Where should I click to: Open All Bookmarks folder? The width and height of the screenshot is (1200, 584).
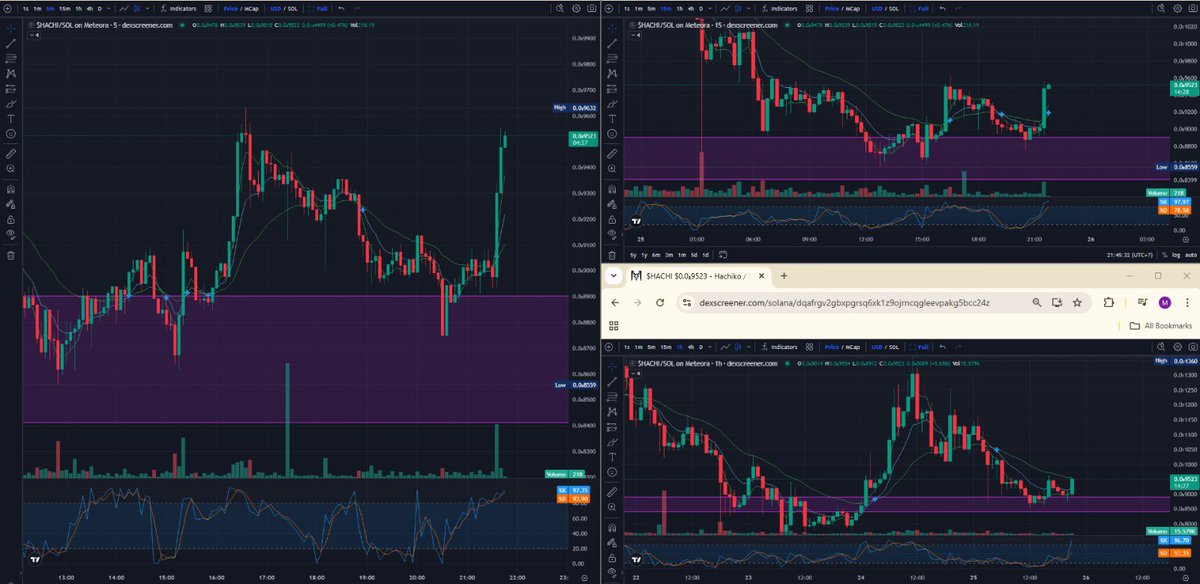click(1160, 325)
